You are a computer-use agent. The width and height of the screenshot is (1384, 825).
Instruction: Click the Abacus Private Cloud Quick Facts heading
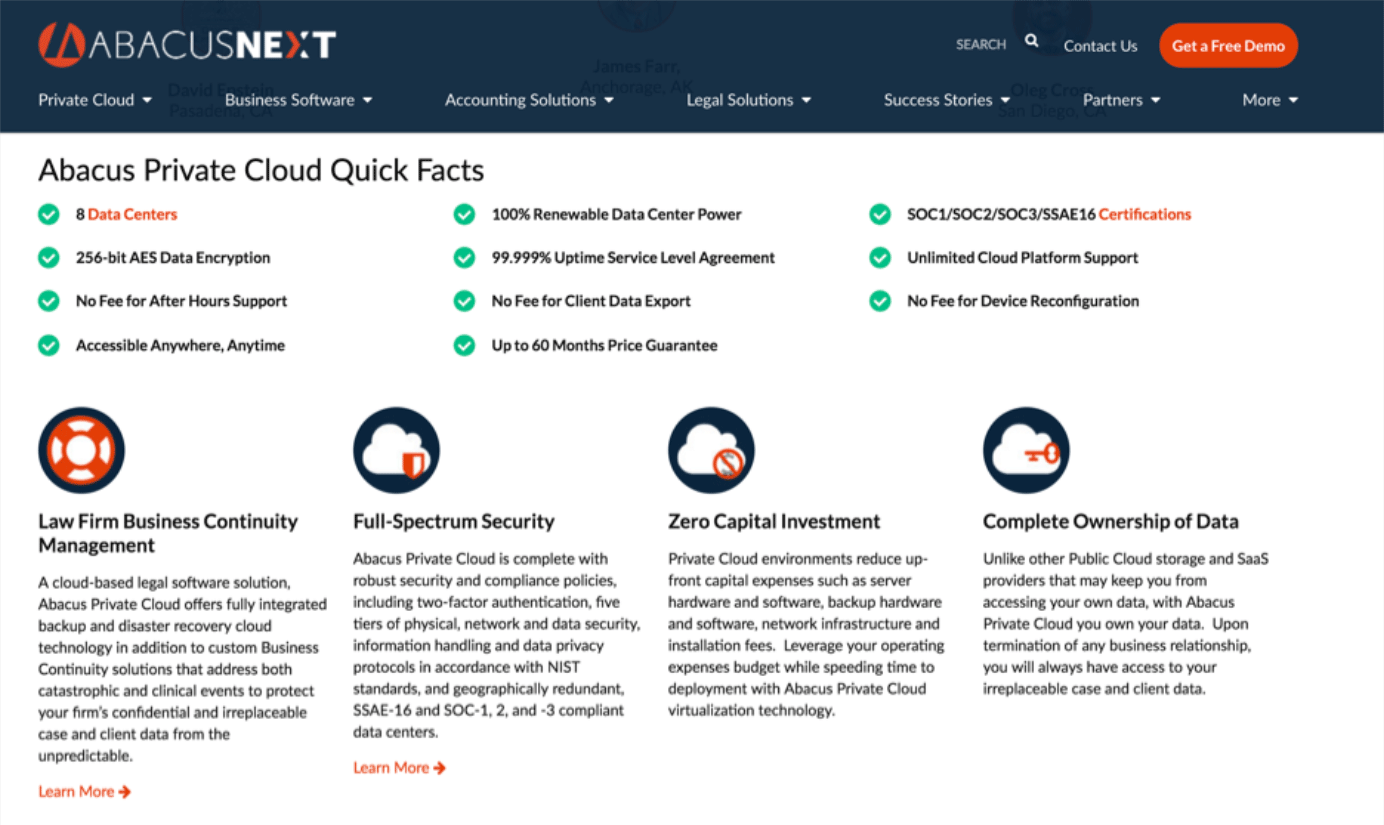point(261,170)
